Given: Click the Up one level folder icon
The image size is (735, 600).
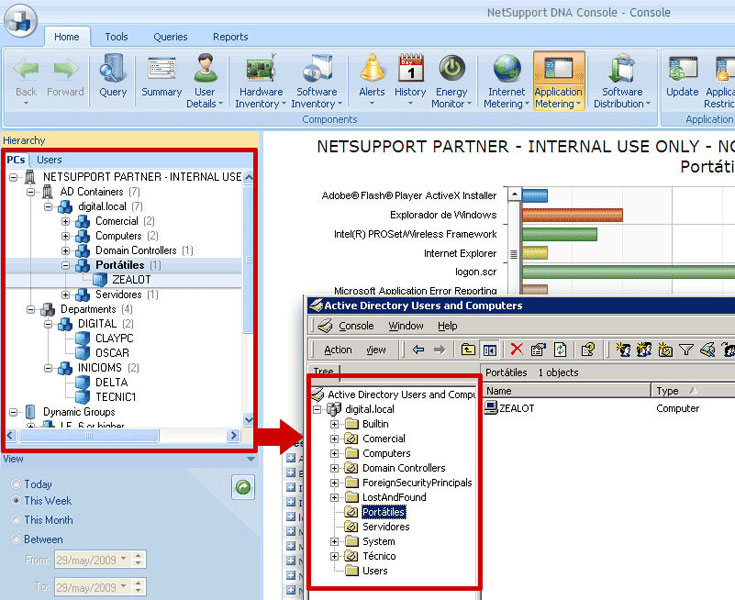Looking at the screenshot, I should click(467, 349).
